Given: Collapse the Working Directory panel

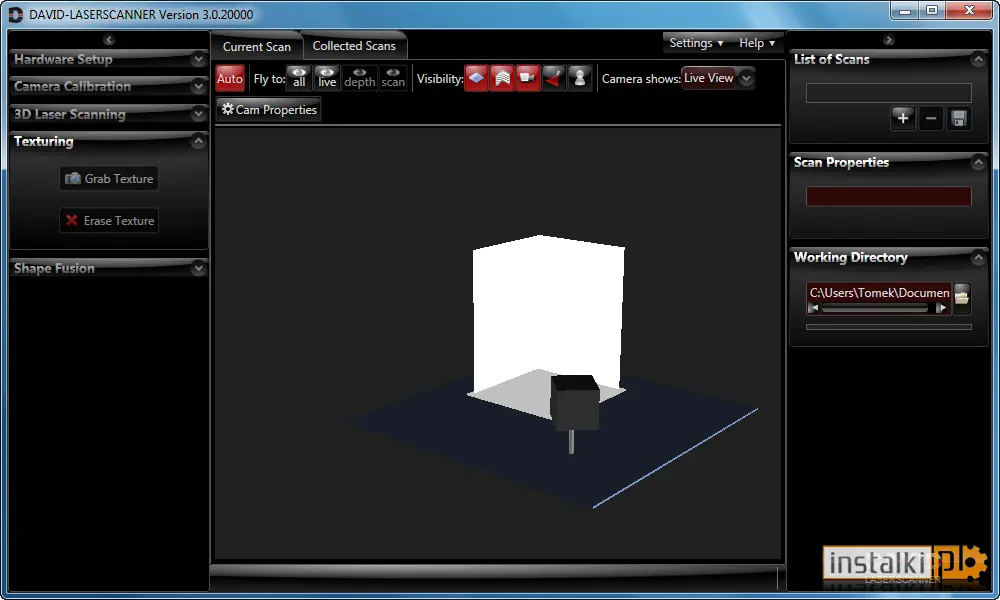Looking at the screenshot, I should [x=978, y=258].
